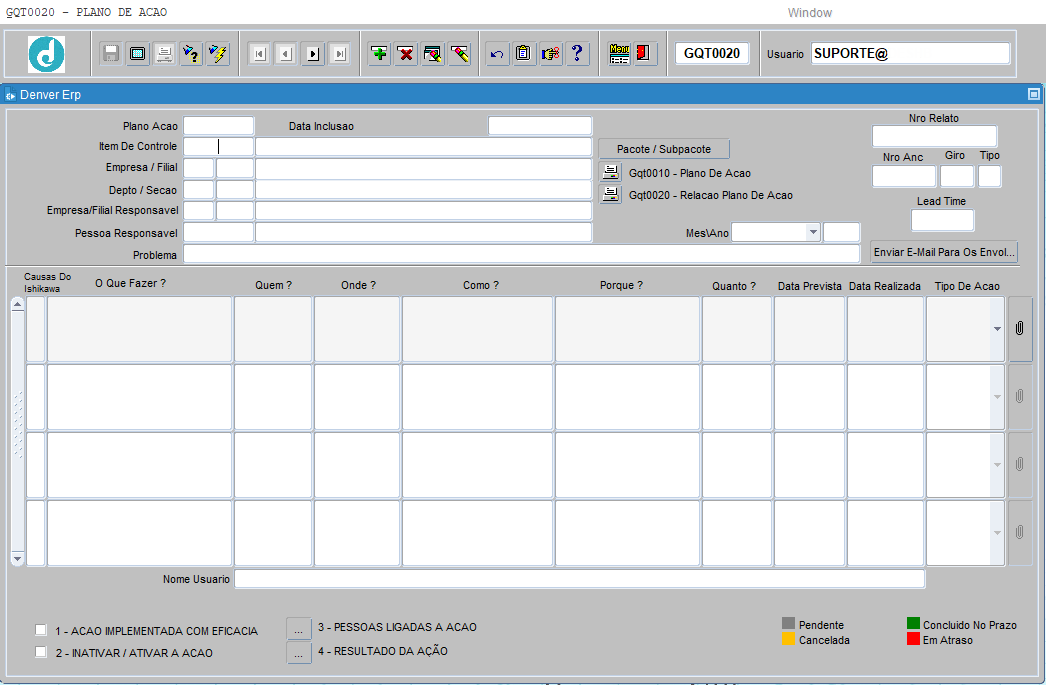
Task: Click first row 'O Que Fazer ?' cell
Action: click(x=139, y=329)
